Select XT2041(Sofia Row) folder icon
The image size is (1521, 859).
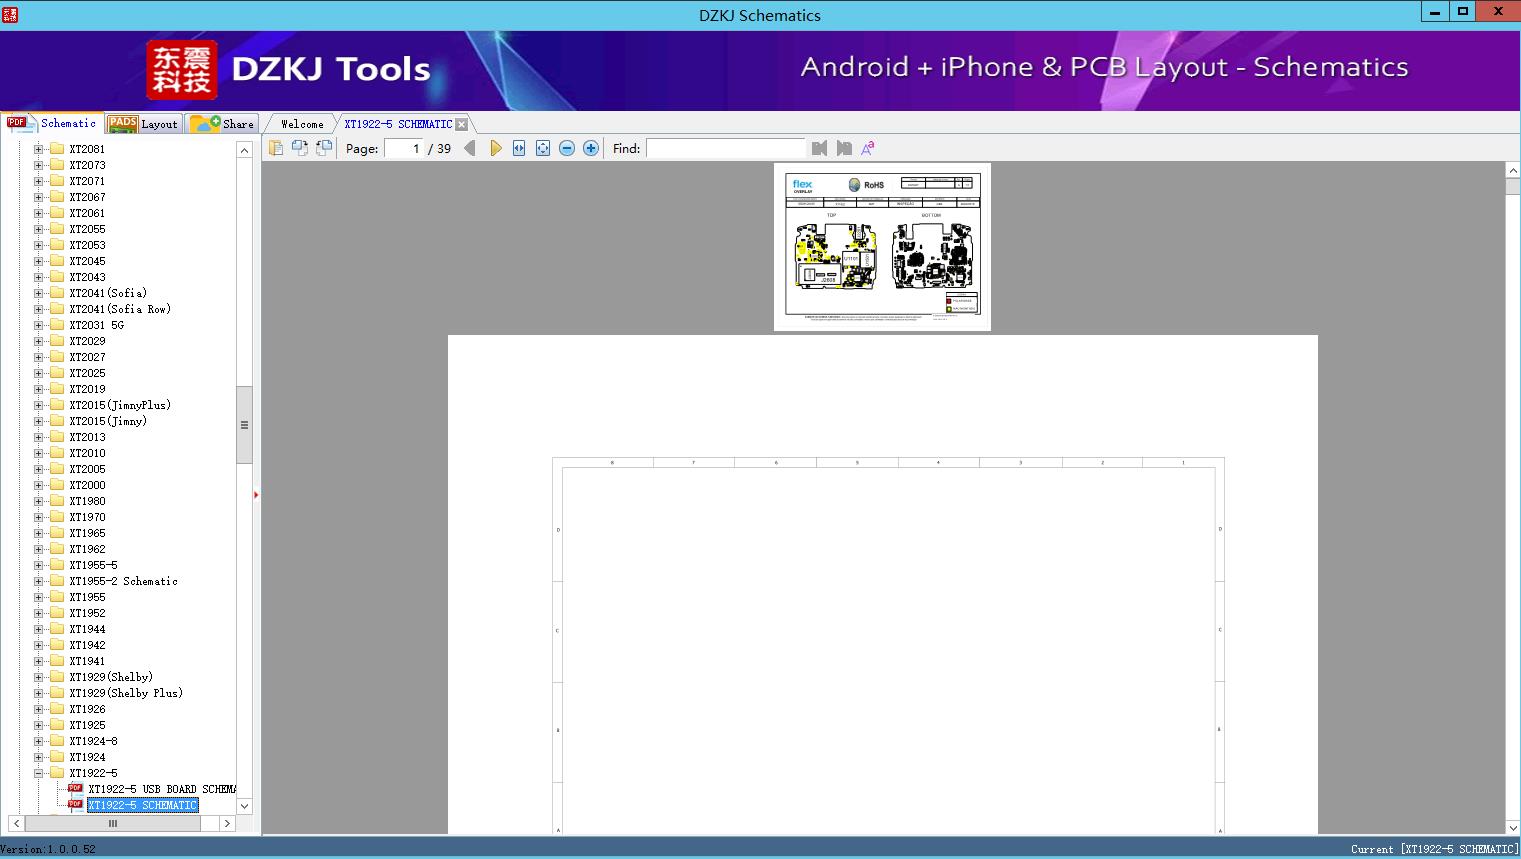(x=57, y=309)
